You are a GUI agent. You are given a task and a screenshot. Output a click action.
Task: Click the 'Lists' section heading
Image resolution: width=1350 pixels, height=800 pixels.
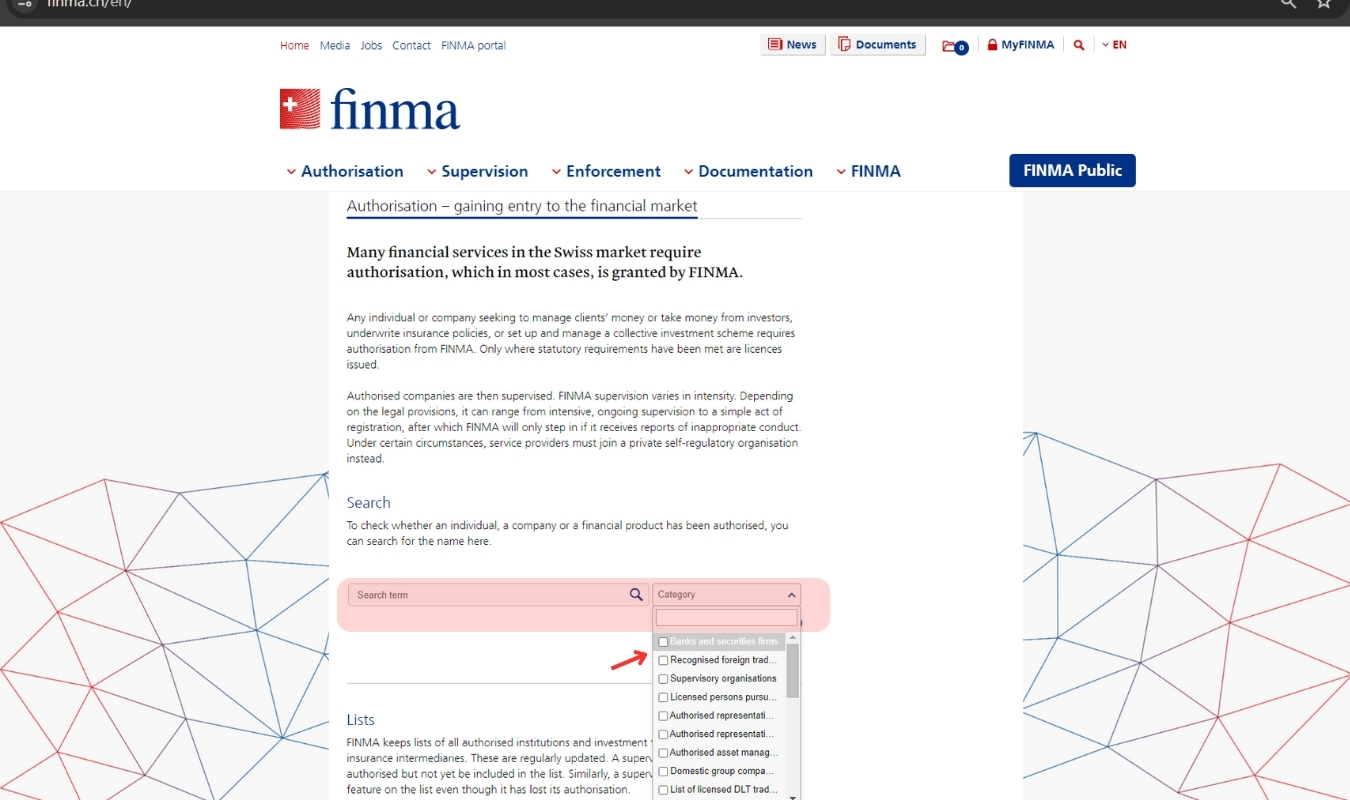click(x=360, y=719)
